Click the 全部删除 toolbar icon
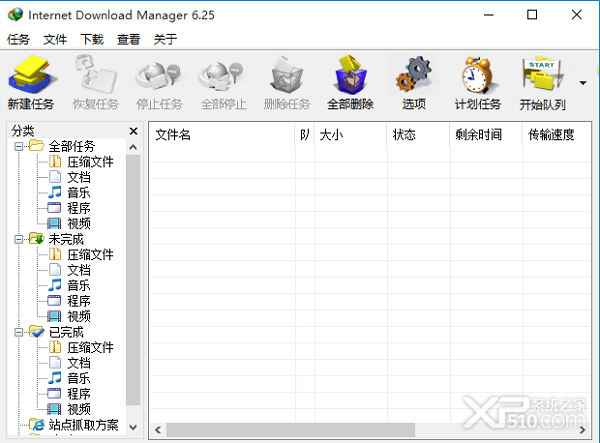The height and width of the screenshot is (443, 600). (x=350, y=75)
